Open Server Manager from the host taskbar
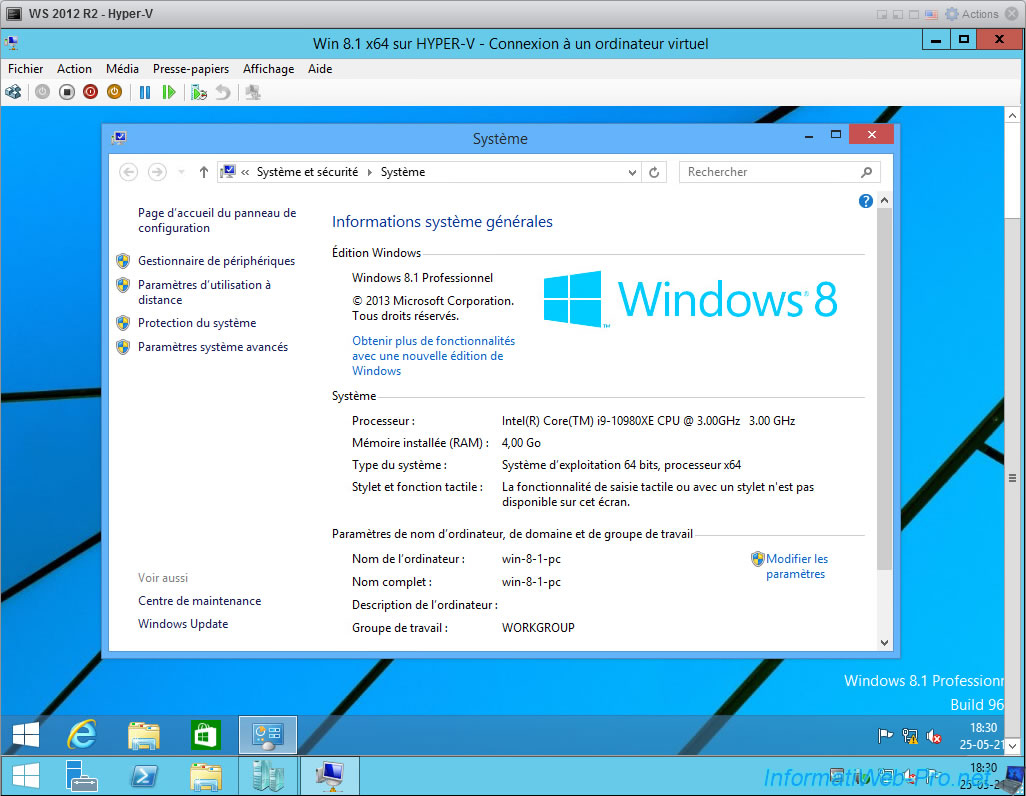The image size is (1026, 796). click(82, 776)
